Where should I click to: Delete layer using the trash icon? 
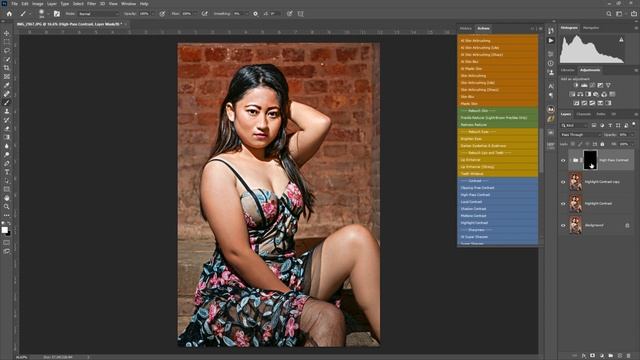tap(629, 356)
